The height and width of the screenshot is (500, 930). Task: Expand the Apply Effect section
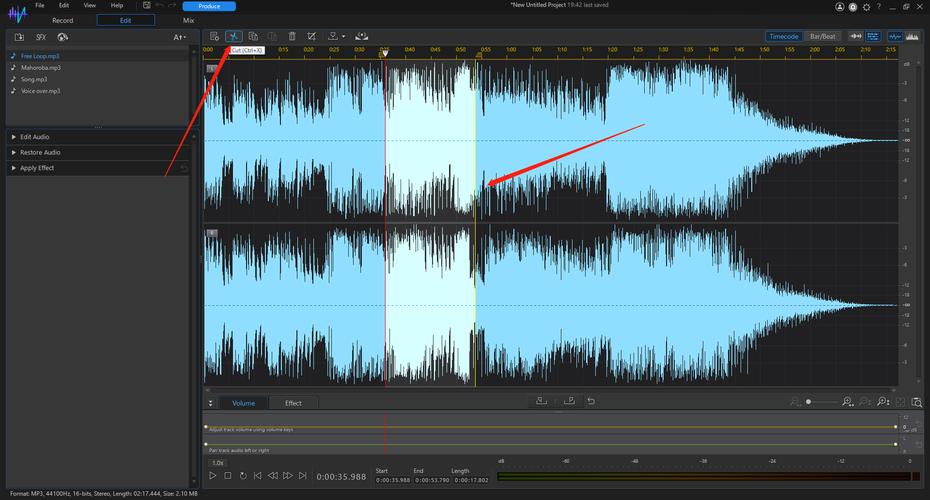(37, 168)
